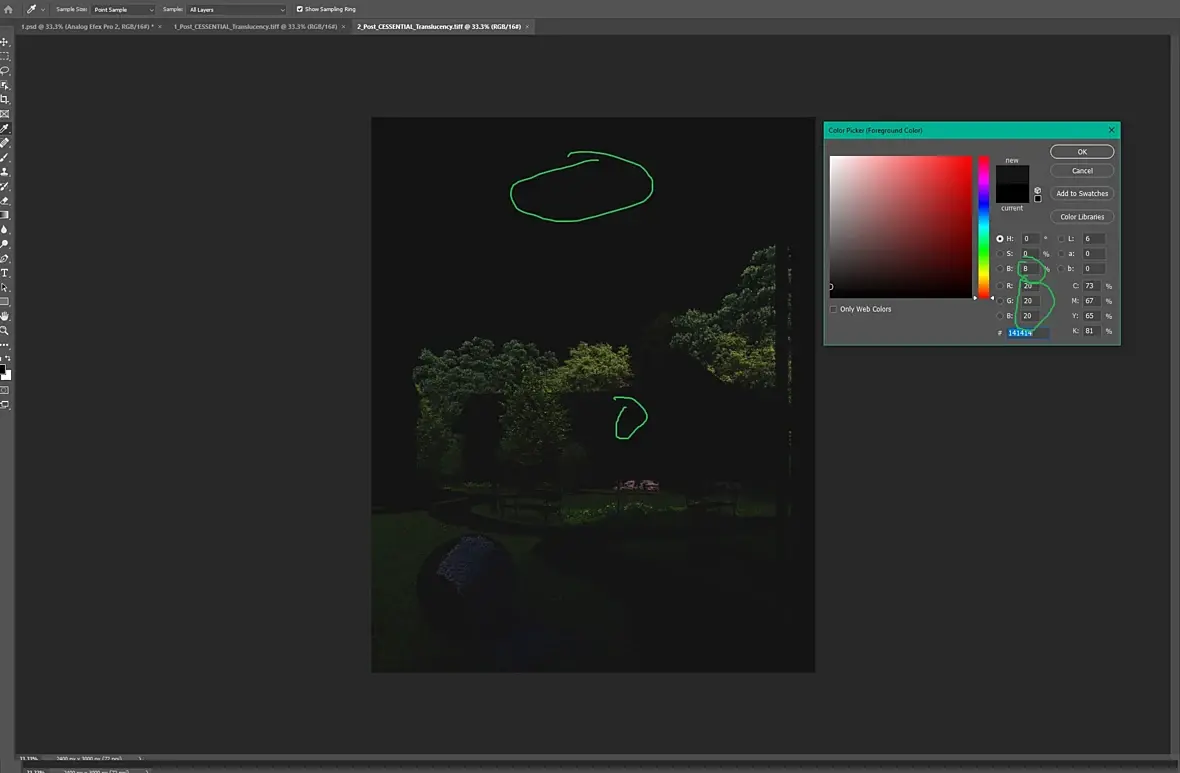Select the Zoom tool
The height and width of the screenshot is (773, 1180).
point(5,330)
